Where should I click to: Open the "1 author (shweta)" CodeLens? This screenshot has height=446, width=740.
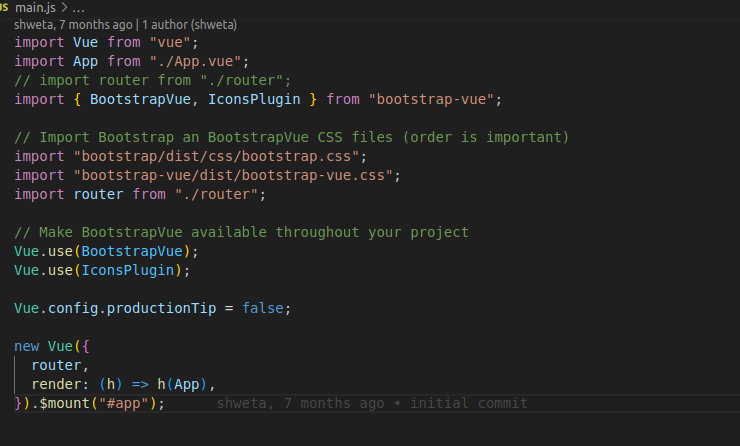coord(188,24)
